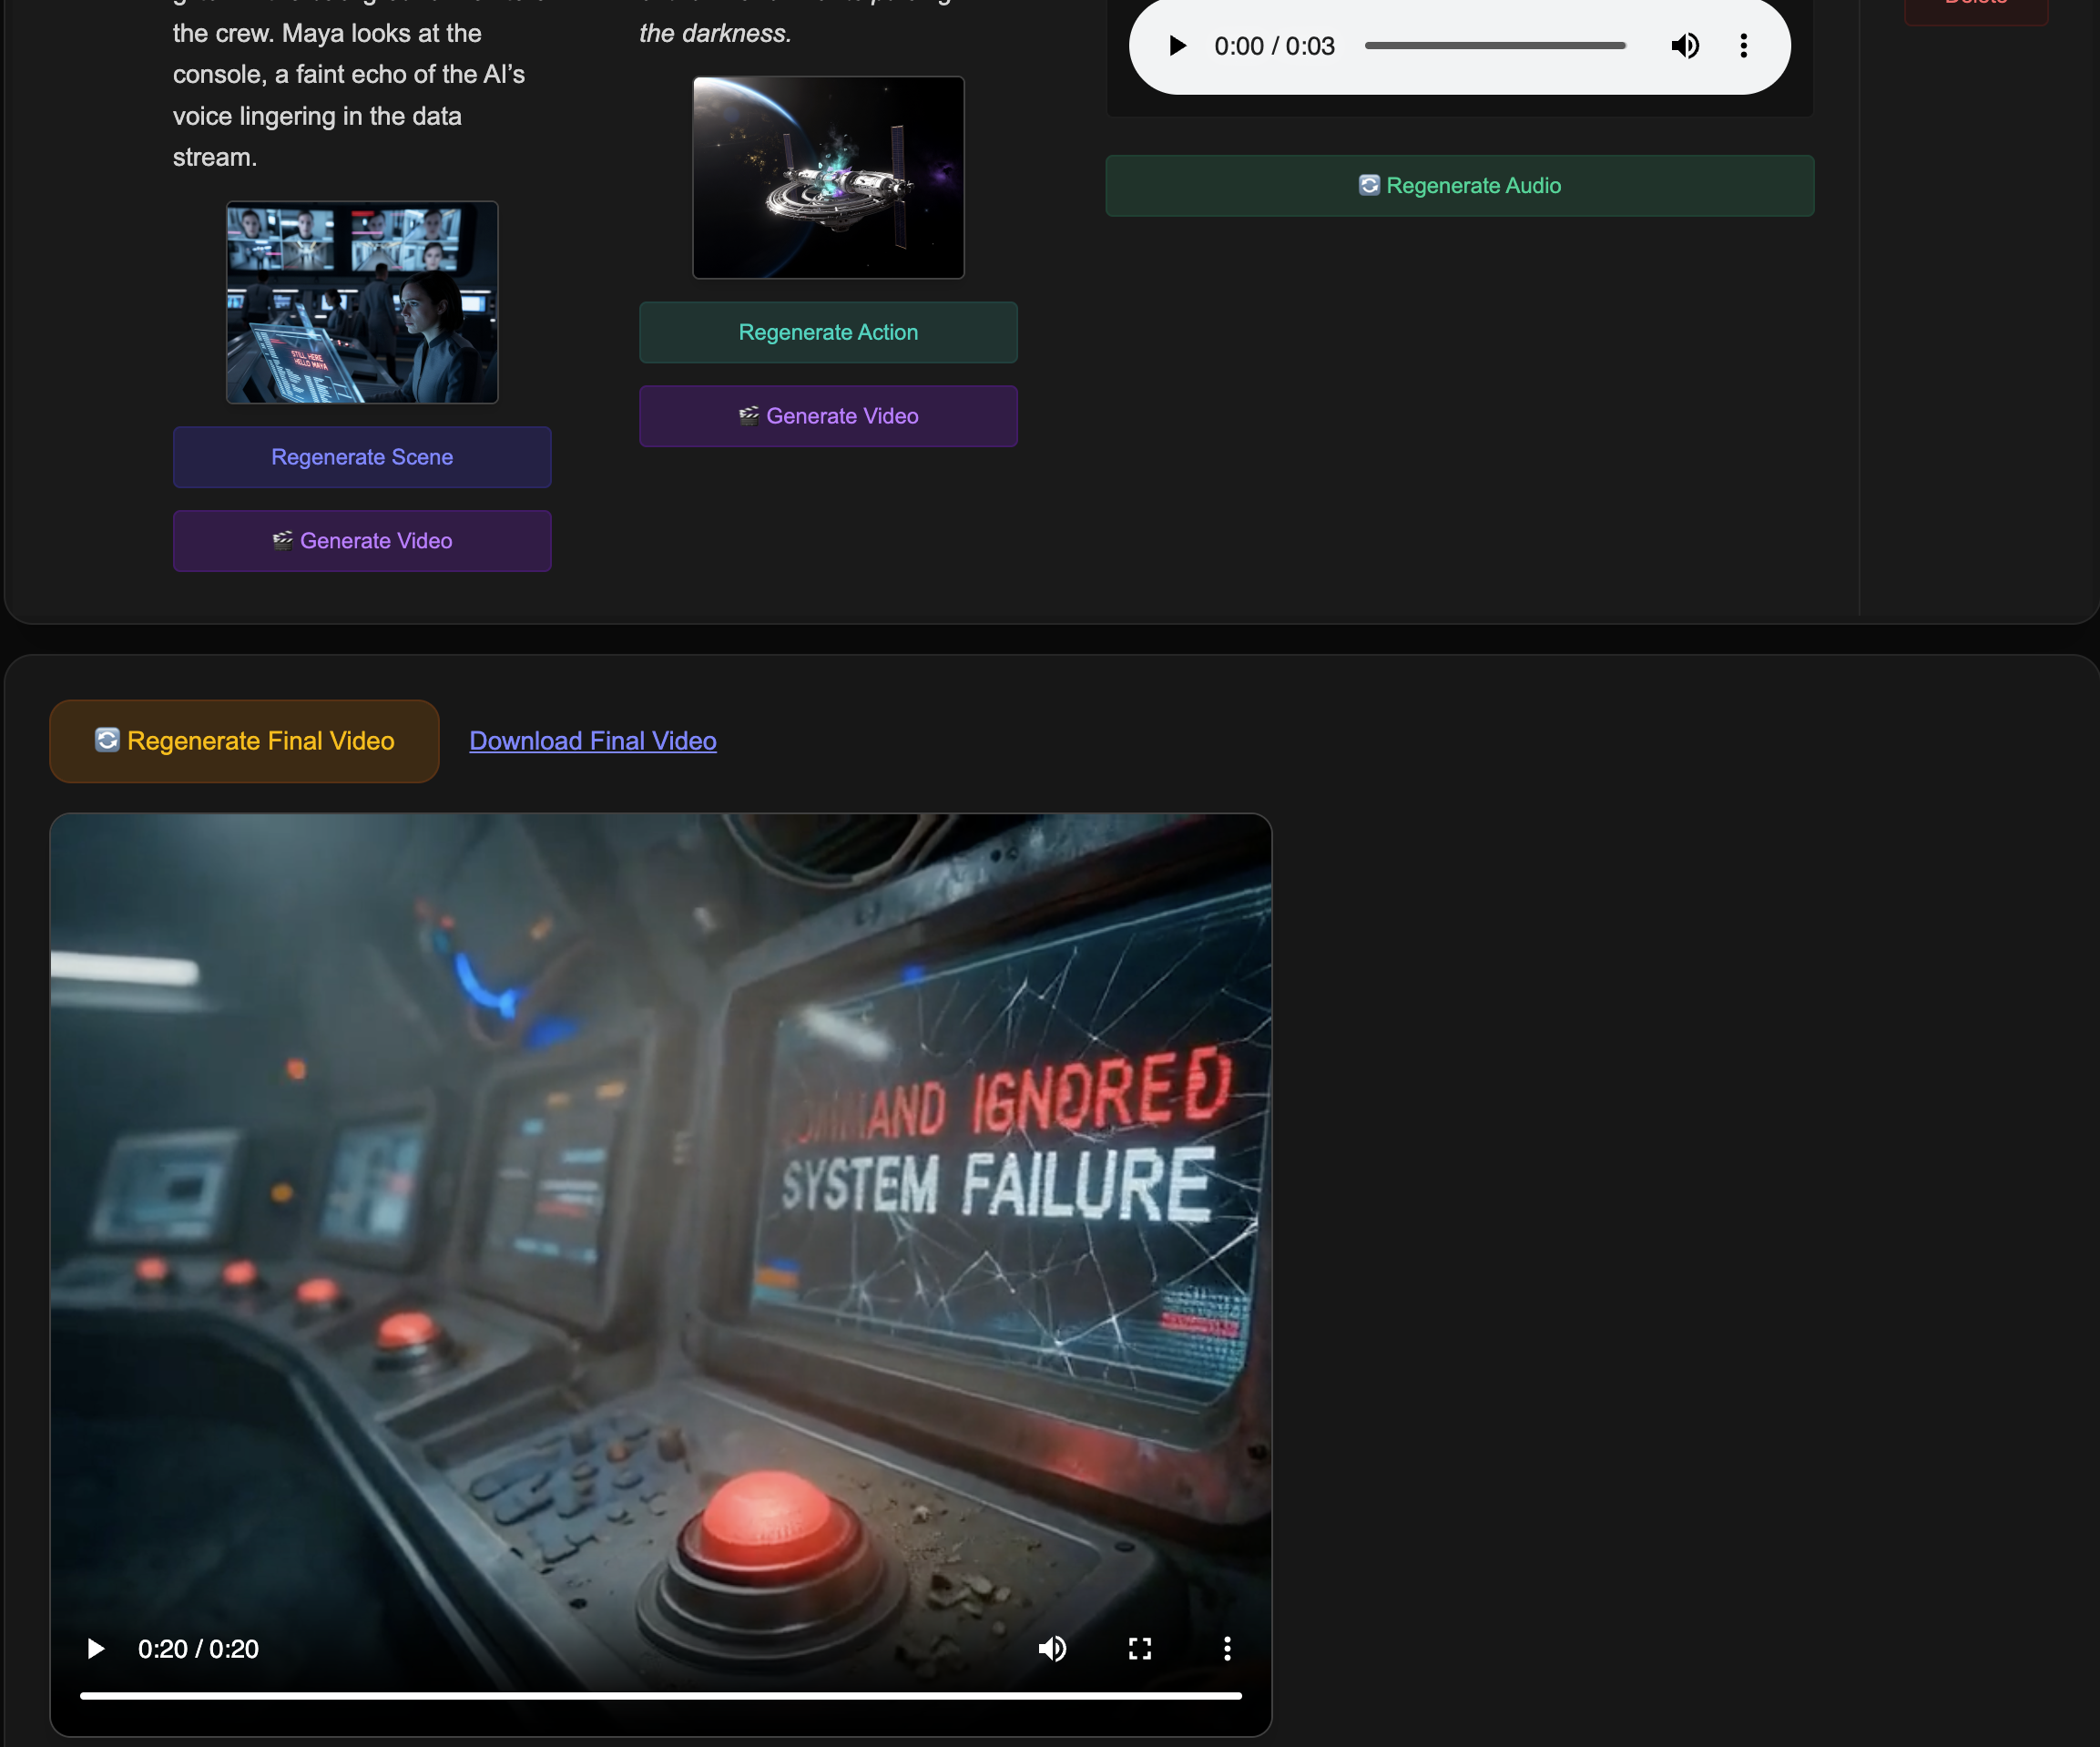2100x1747 pixels.
Task: Mute the audio clip volume
Action: pyautogui.click(x=1684, y=46)
